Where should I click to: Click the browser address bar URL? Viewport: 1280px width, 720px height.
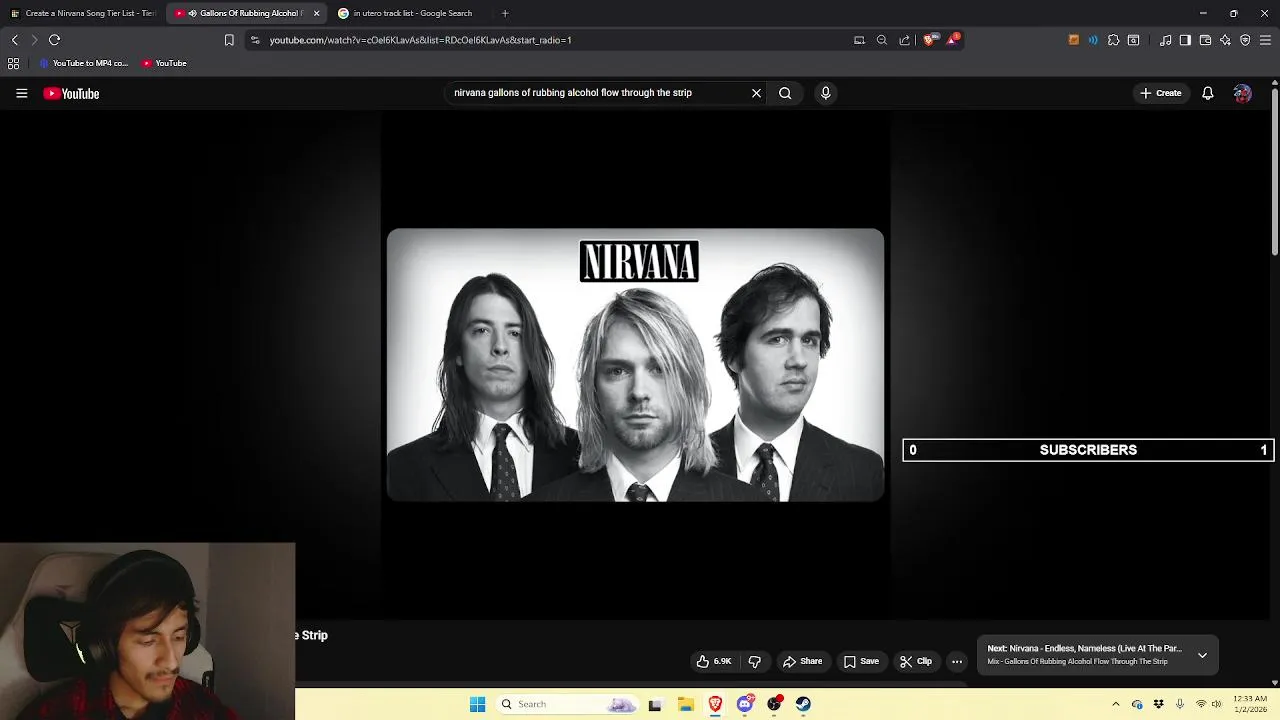(x=420, y=40)
